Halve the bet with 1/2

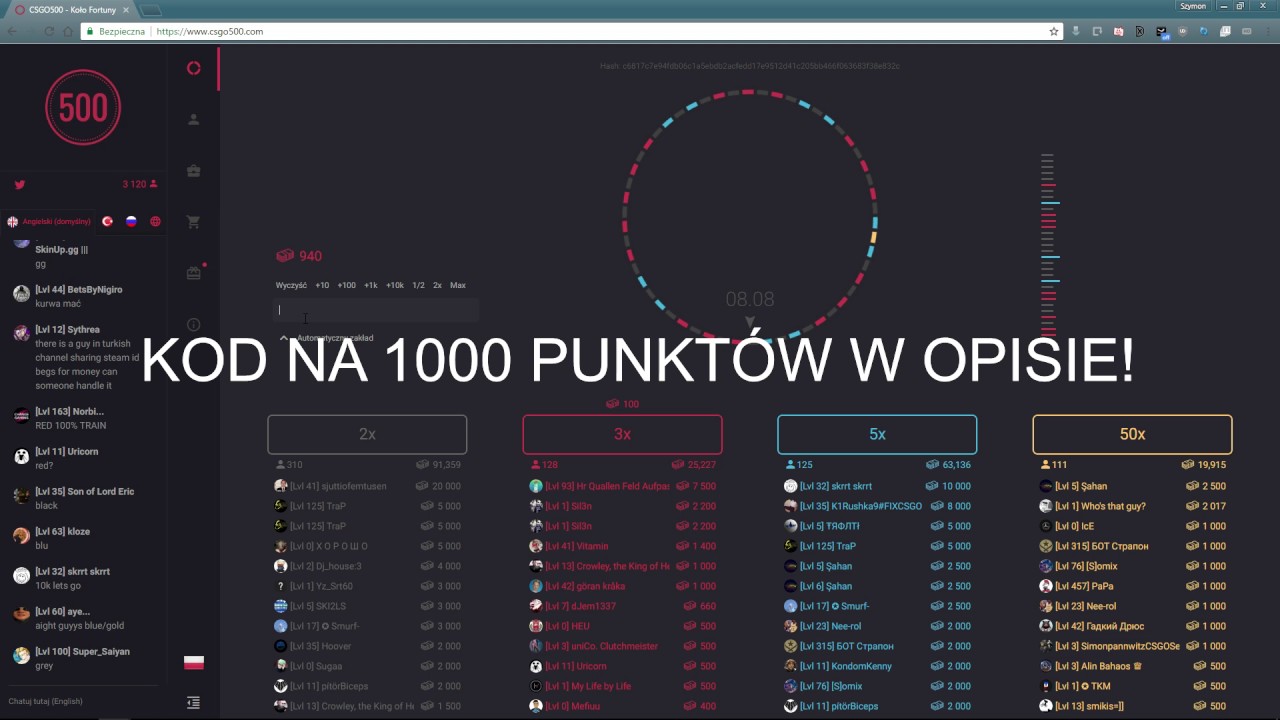coord(418,285)
